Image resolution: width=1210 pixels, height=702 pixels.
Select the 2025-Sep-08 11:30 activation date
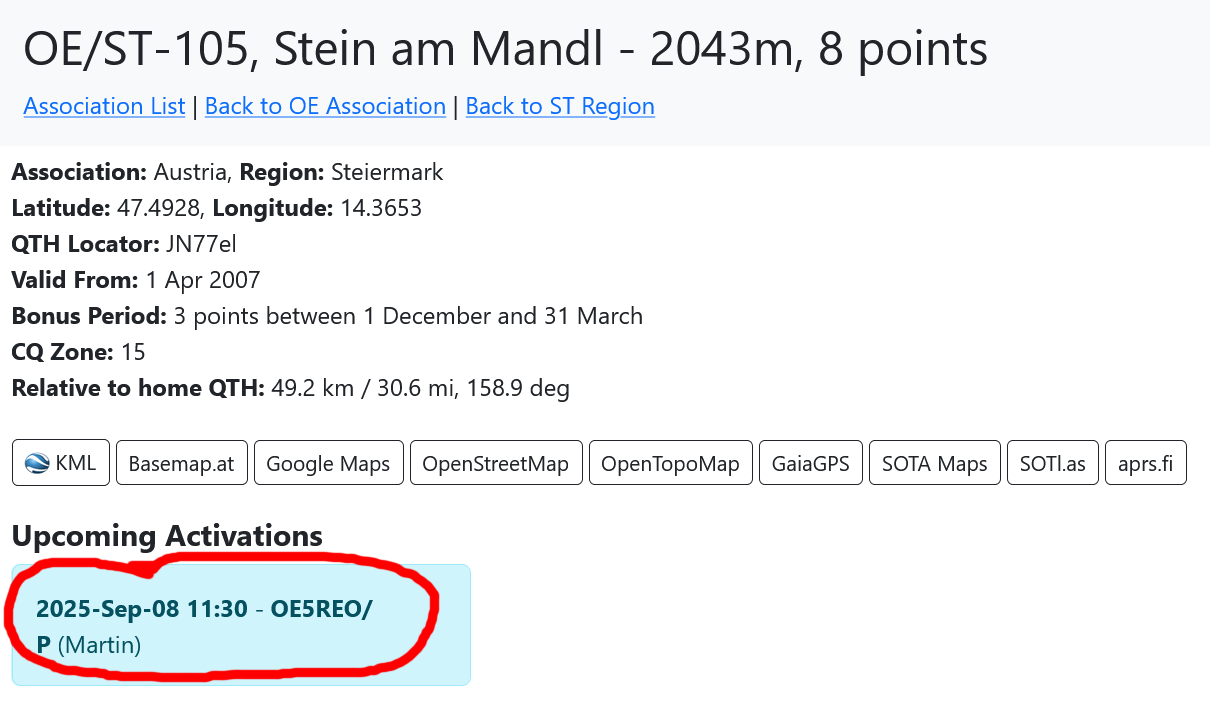141,609
